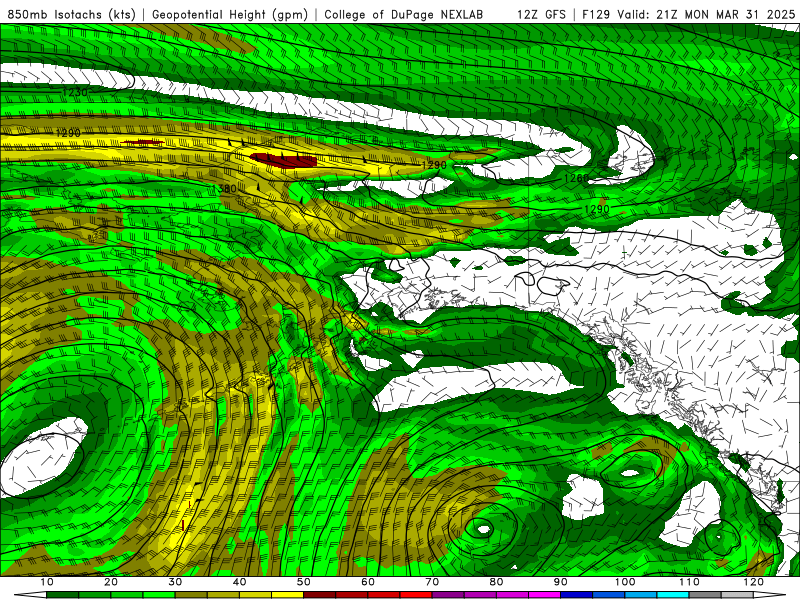
Task: Click the '100' legend scale number
Action: tap(624, 582)
